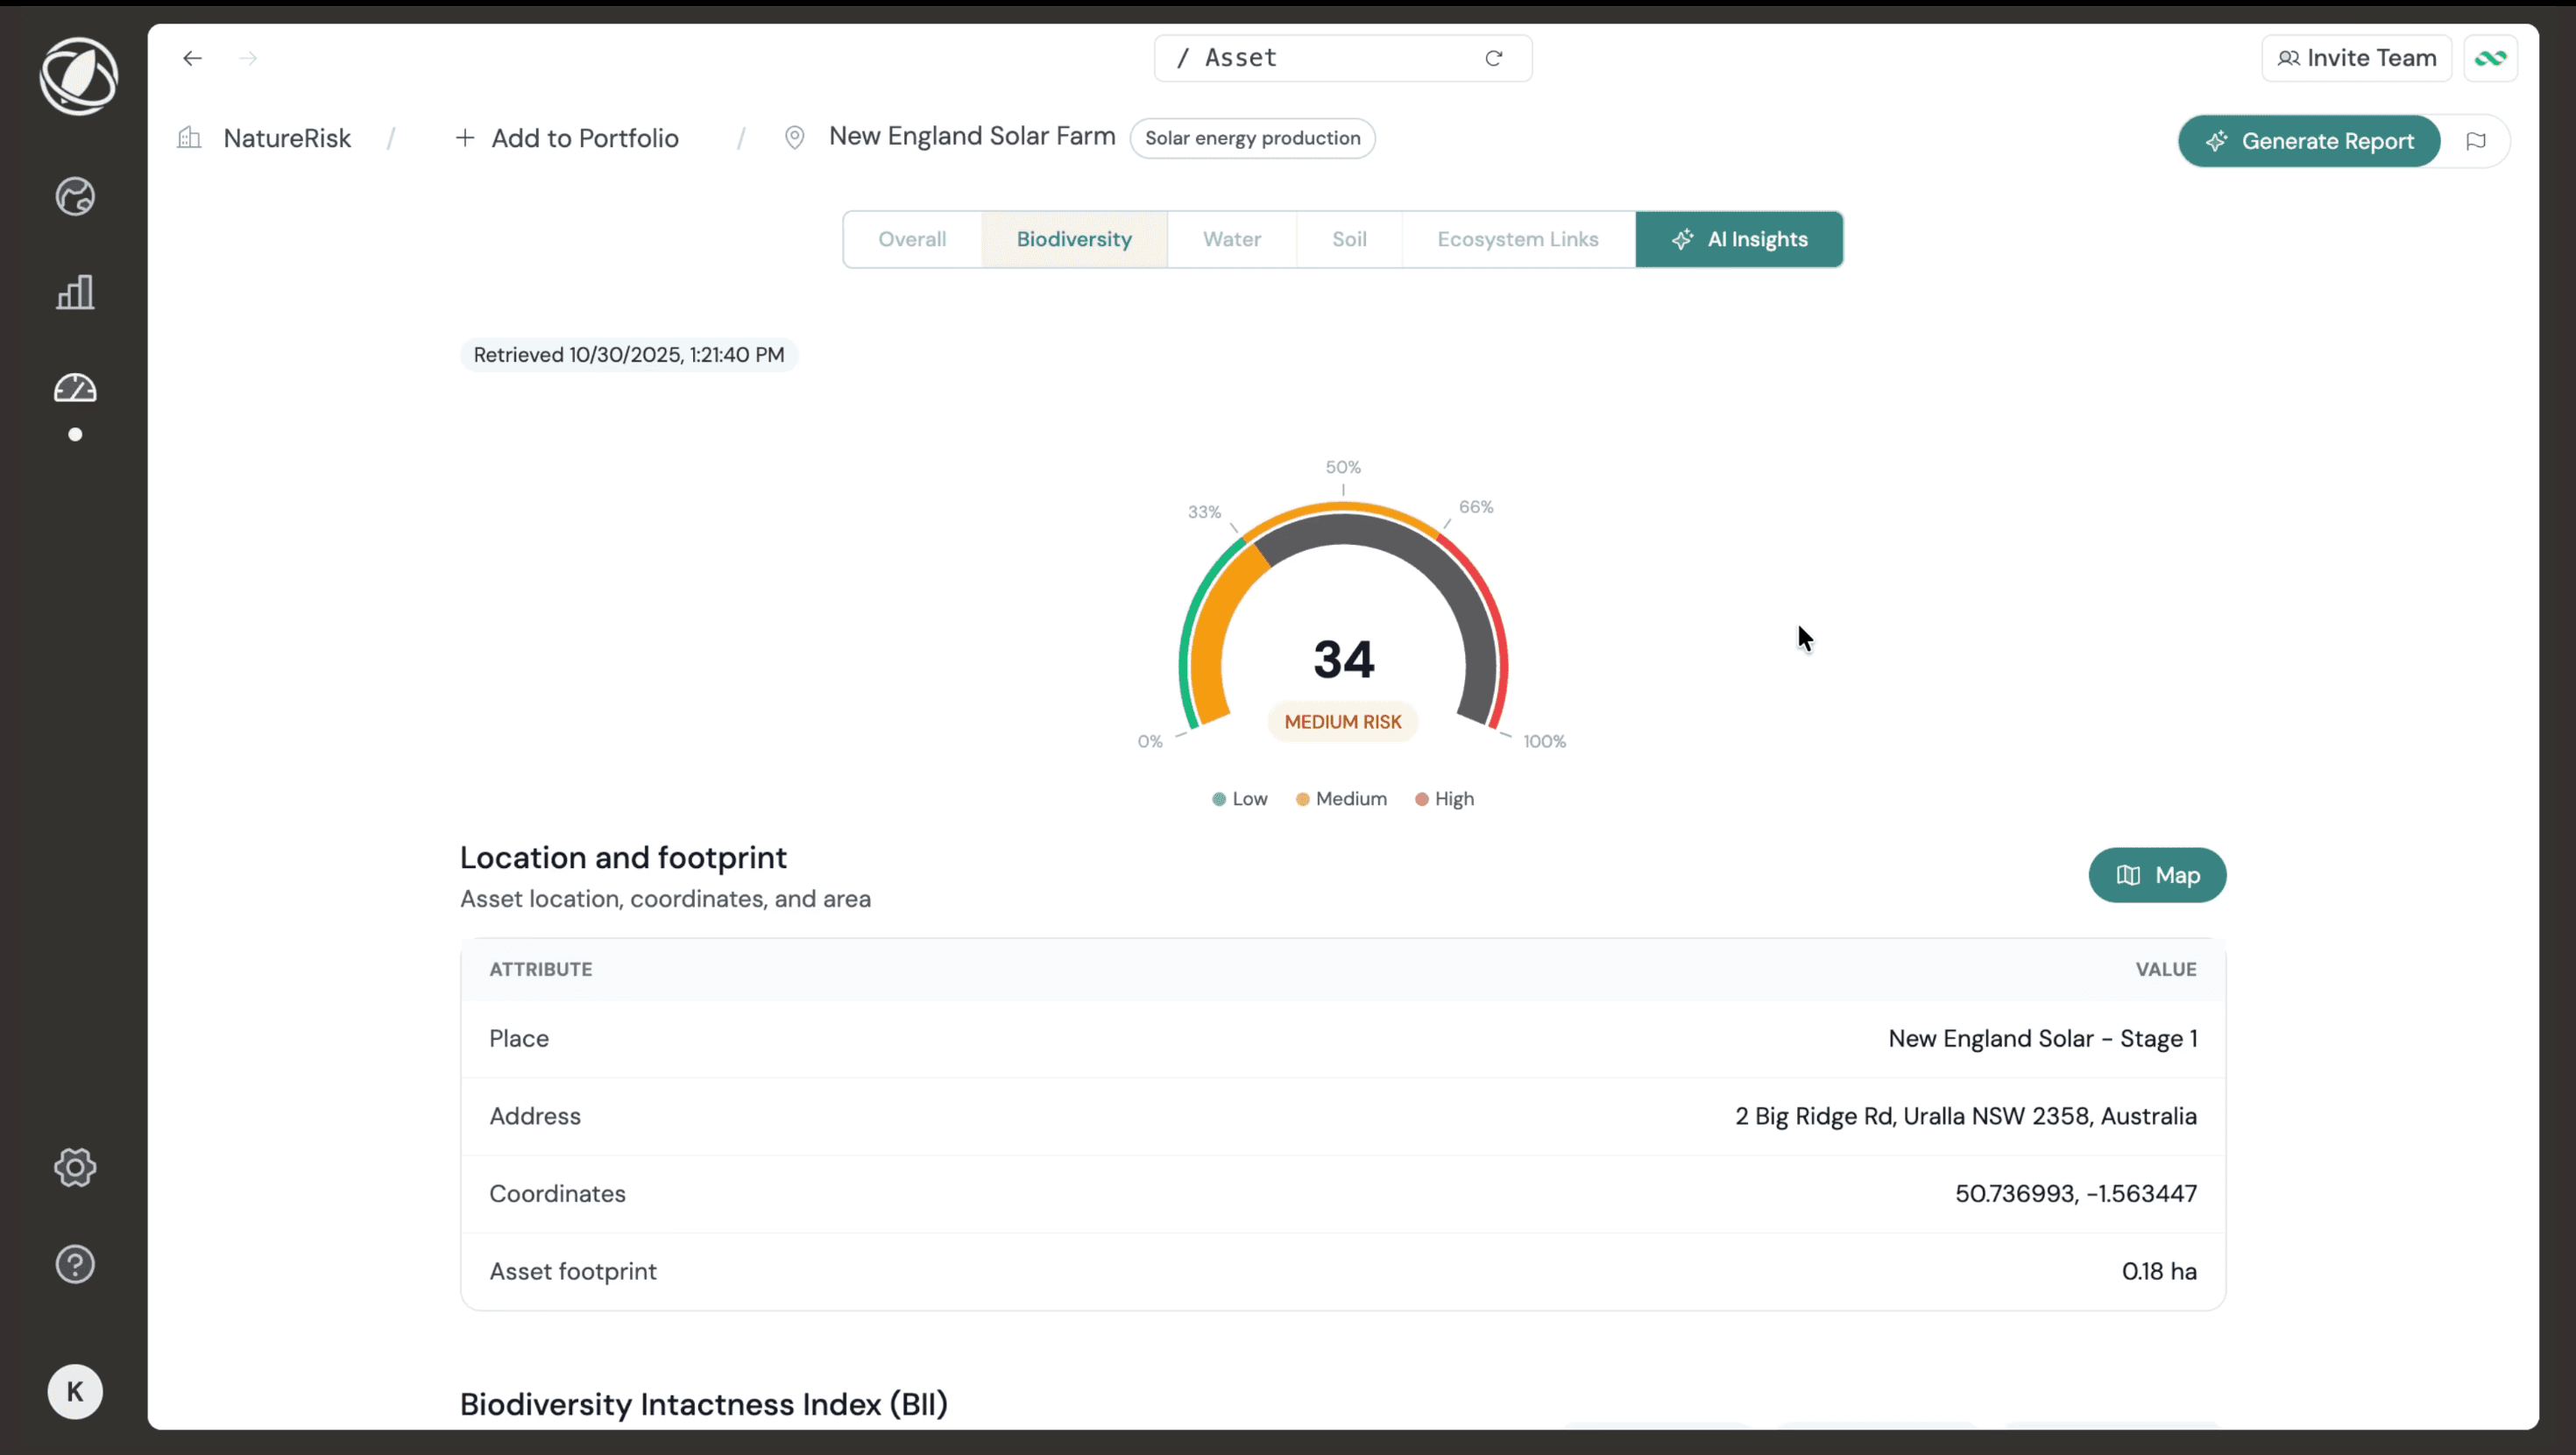Select the Overall tab

911,239
